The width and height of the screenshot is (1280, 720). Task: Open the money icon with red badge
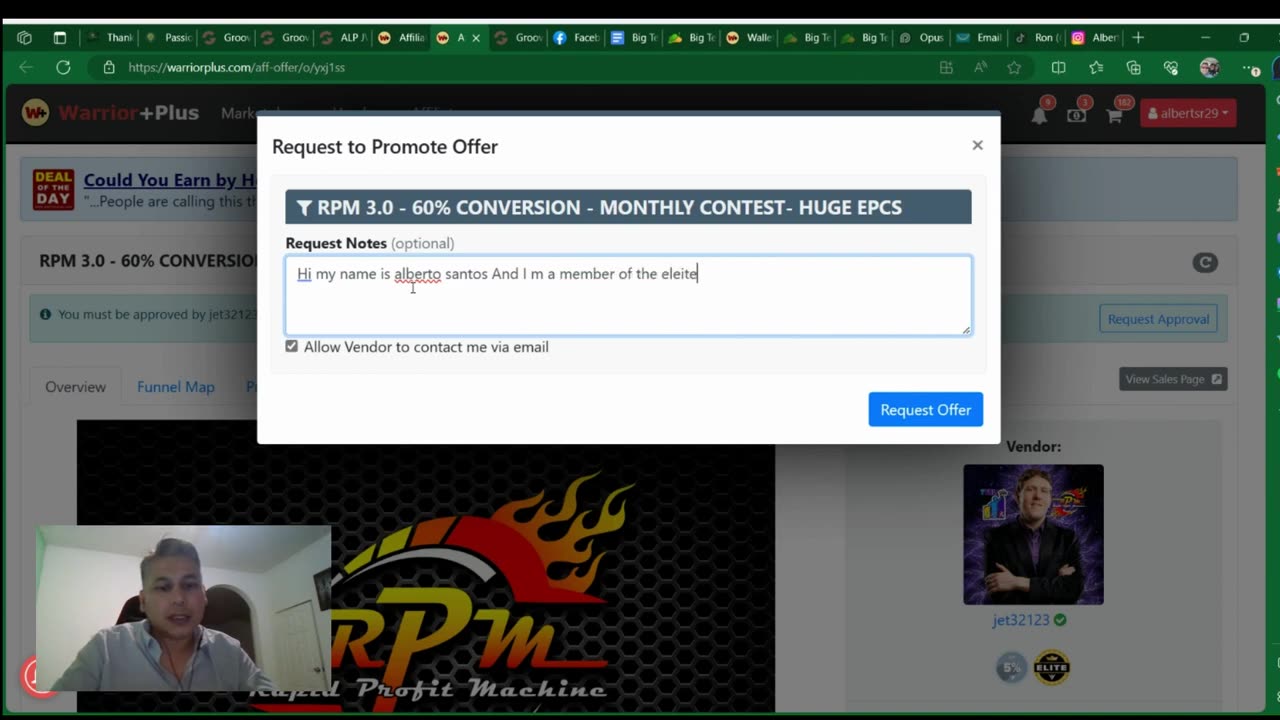tap(1077, 114)
